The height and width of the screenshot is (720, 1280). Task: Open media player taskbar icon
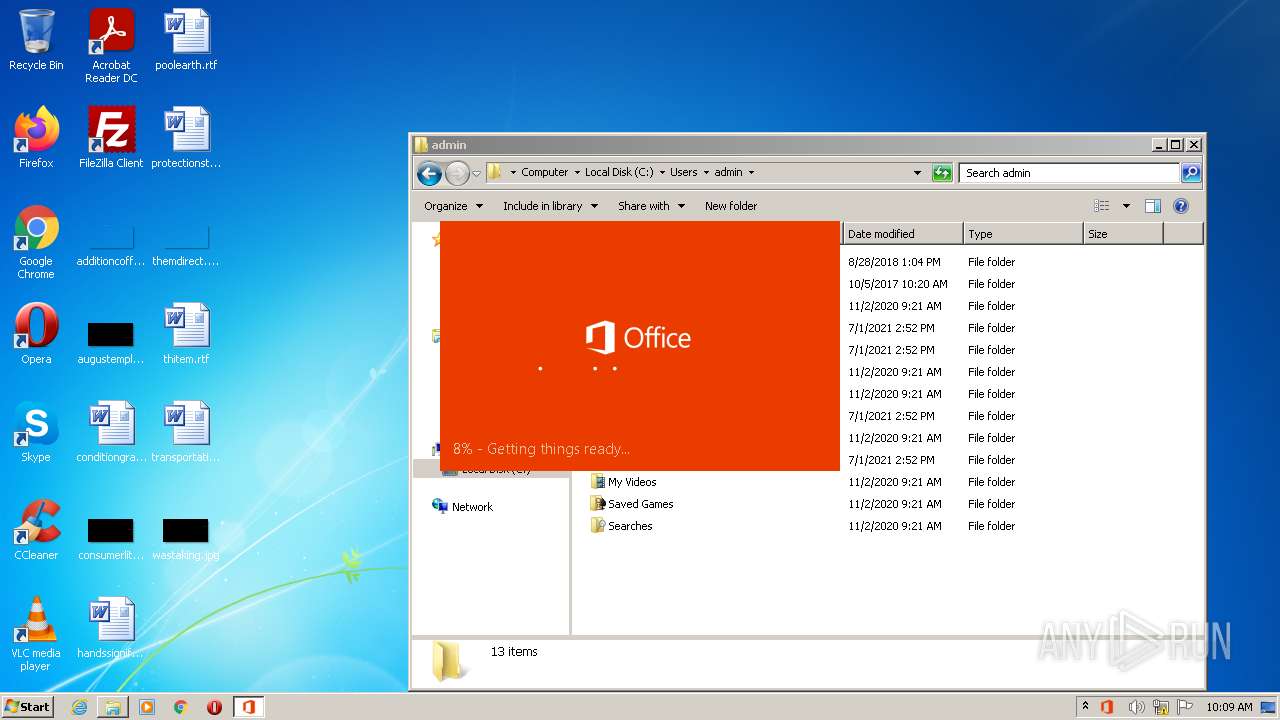point(147,707)
